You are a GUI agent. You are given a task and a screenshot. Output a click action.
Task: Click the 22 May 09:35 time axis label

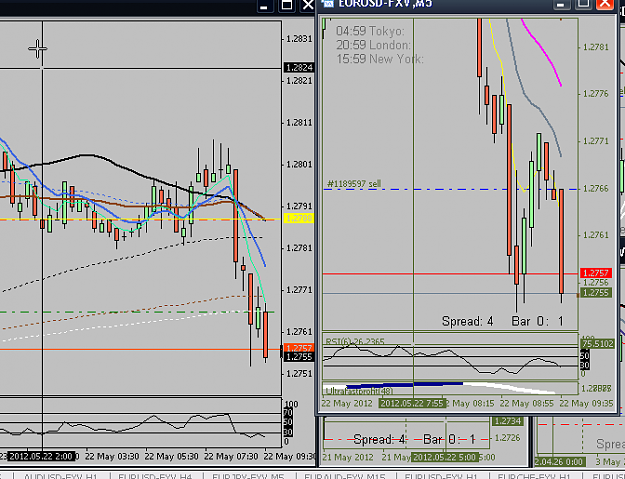click(x=586, y=403)
